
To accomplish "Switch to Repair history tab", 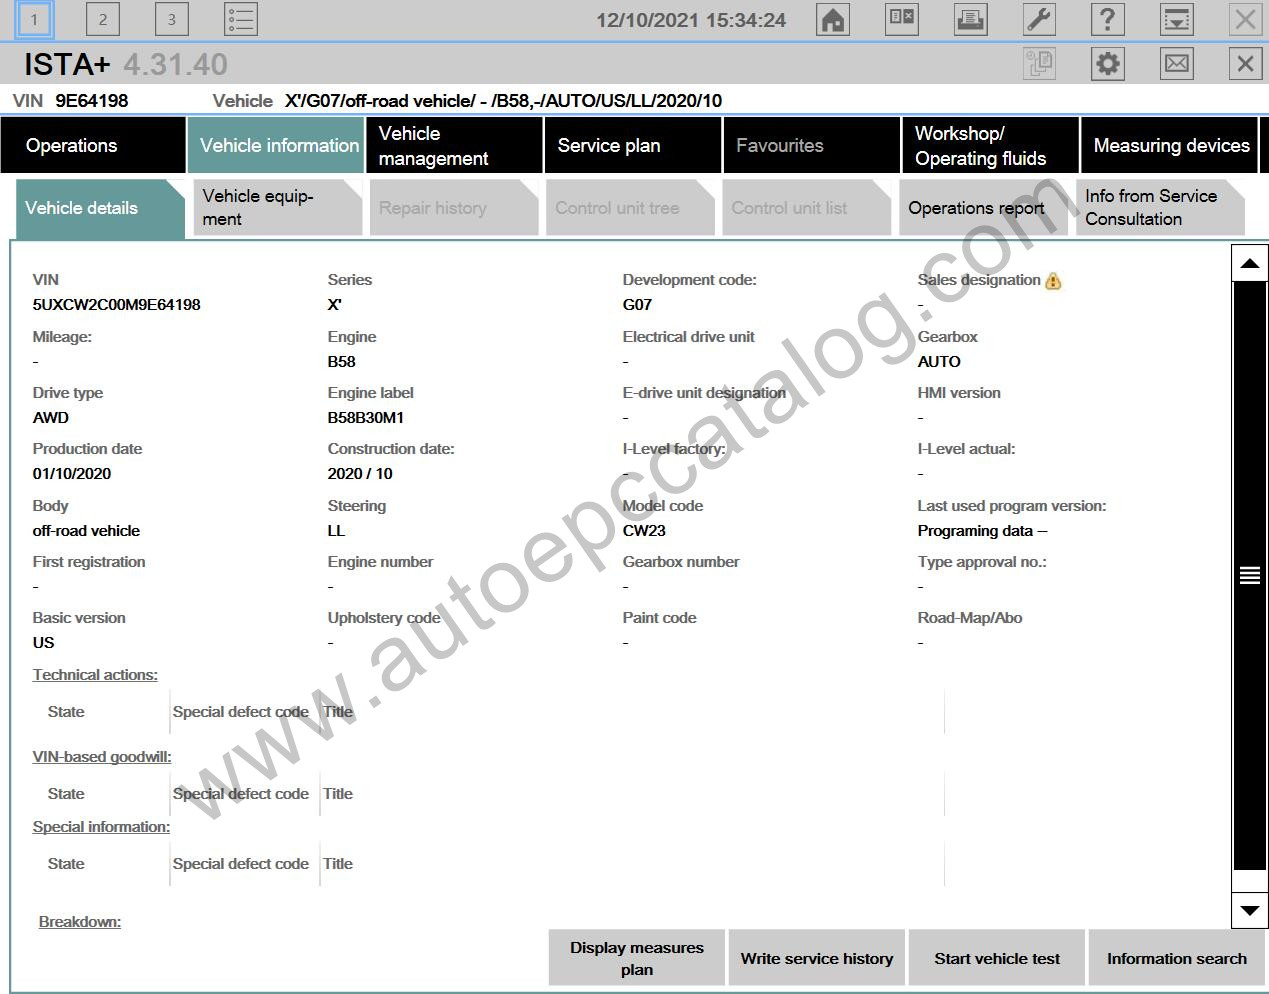I will (454, 207).
